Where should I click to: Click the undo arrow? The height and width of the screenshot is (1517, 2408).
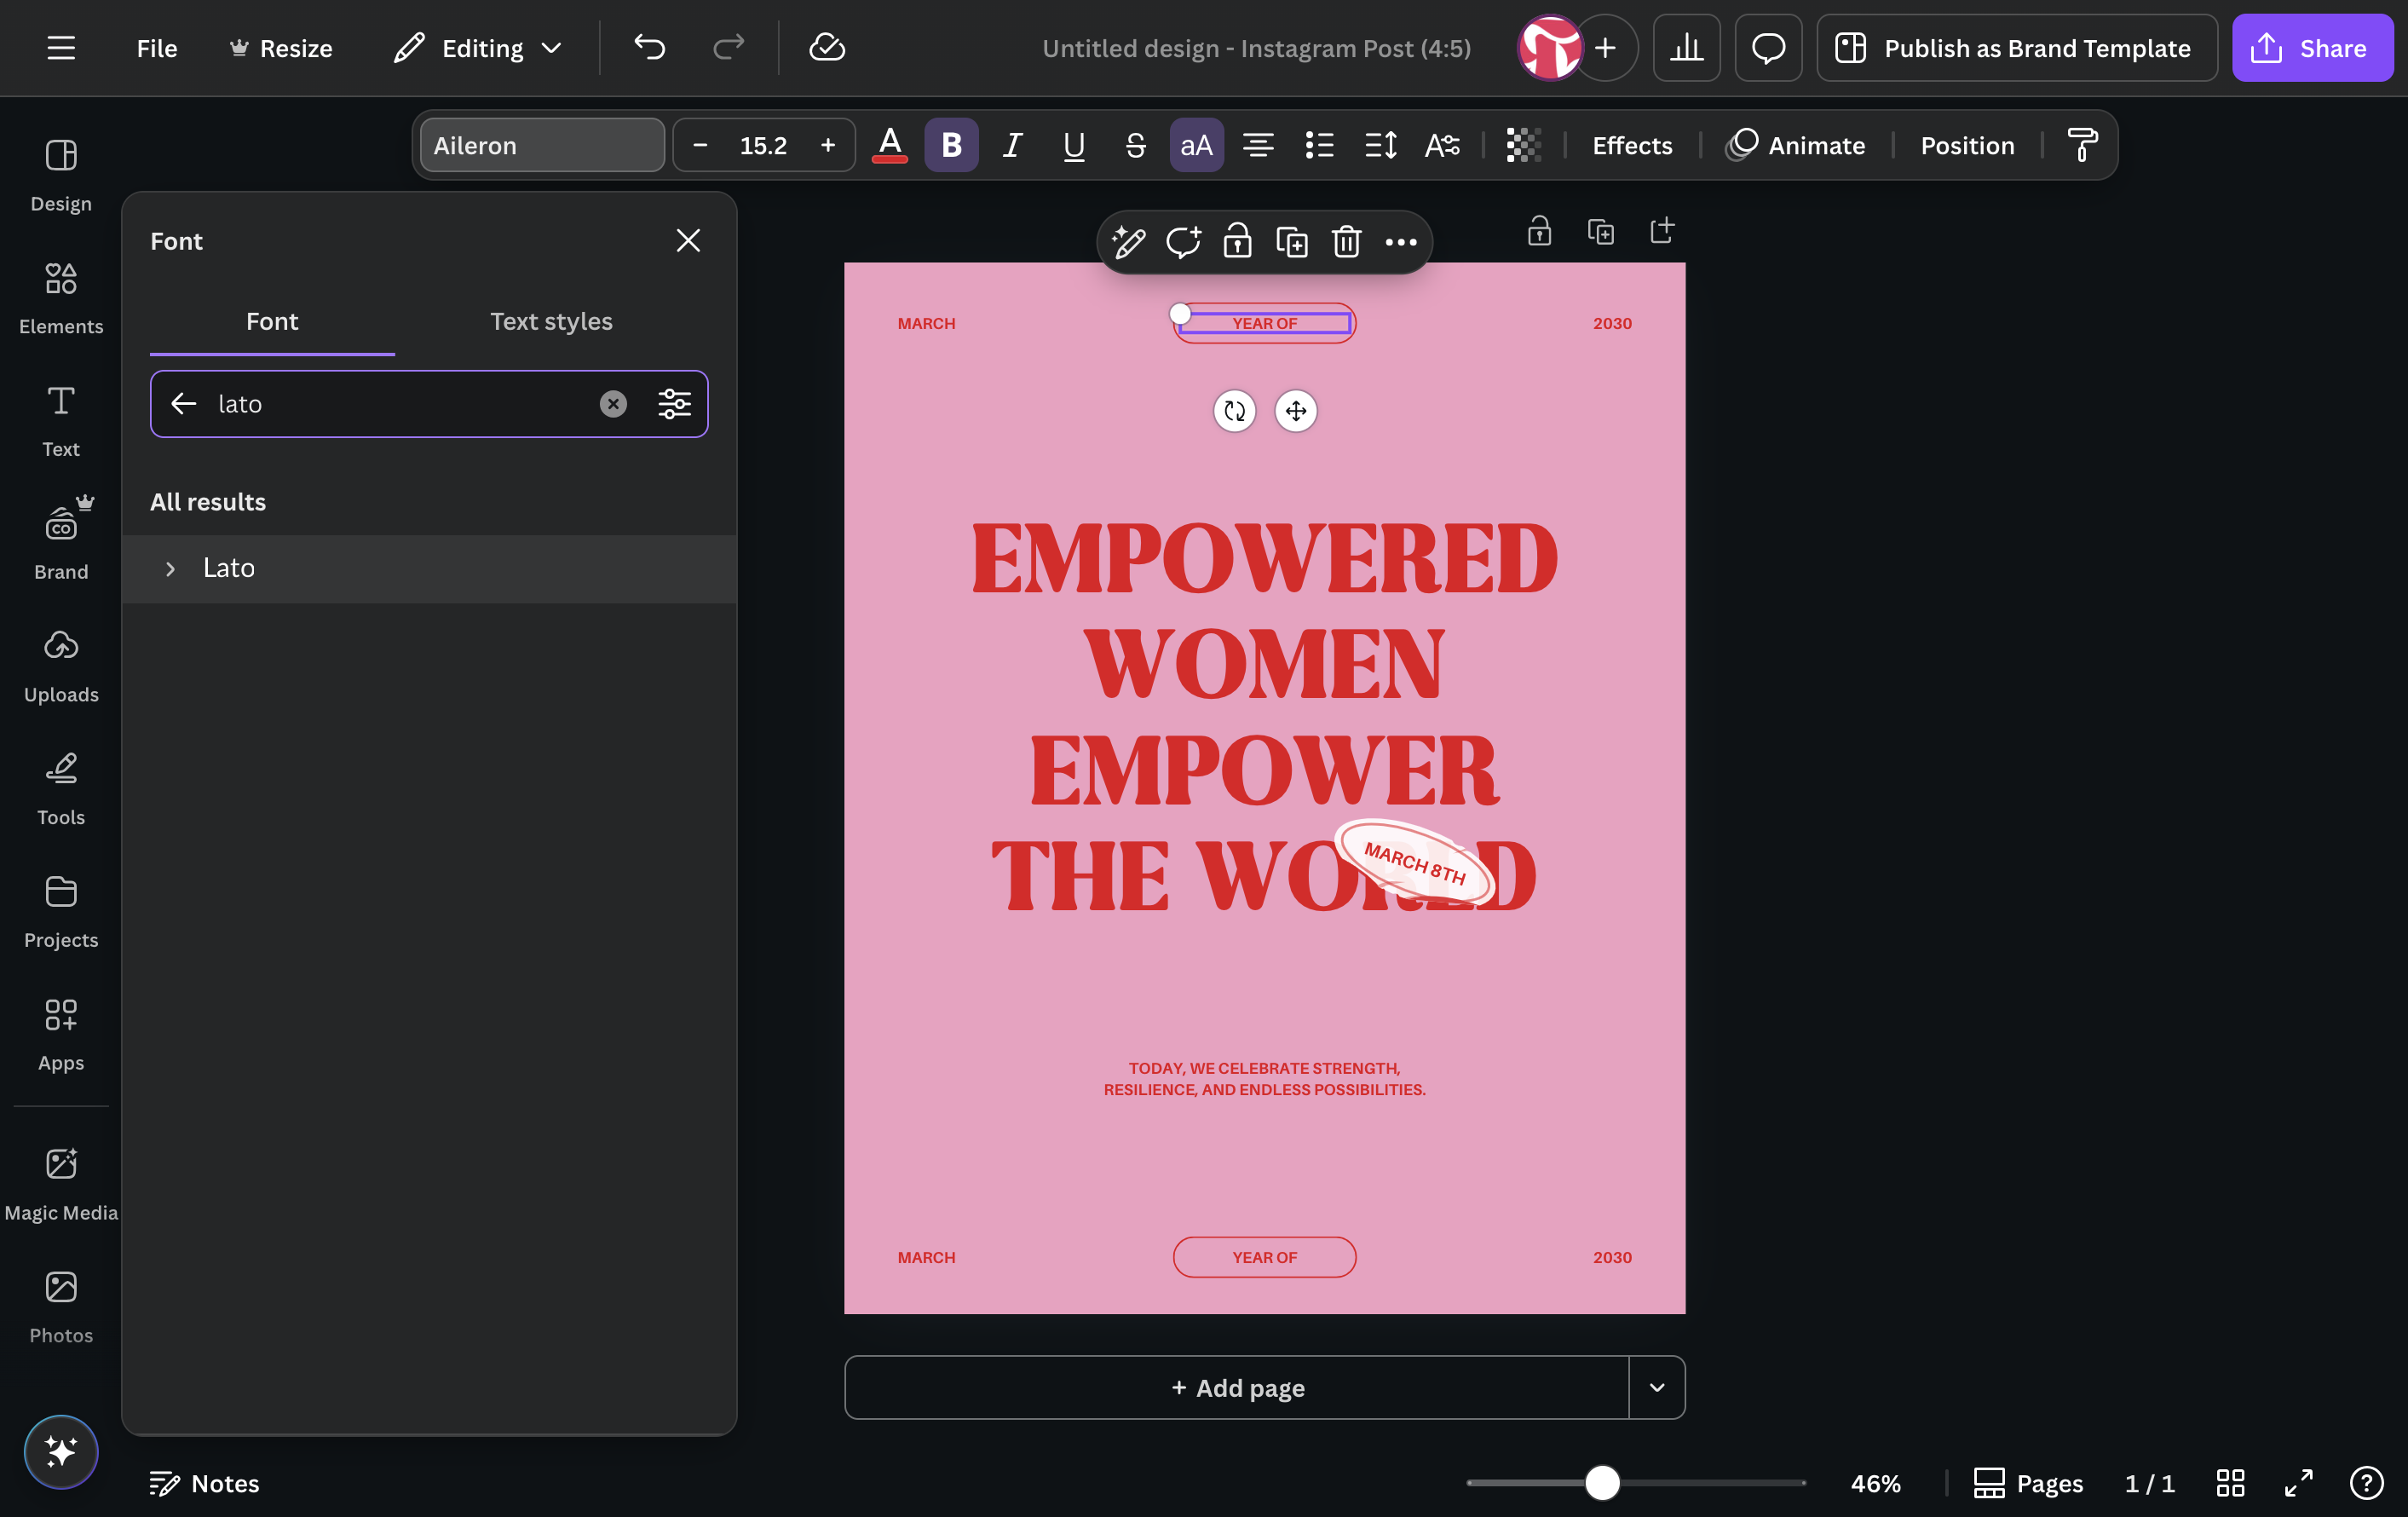pyautogui.click(x=649, y=47)
